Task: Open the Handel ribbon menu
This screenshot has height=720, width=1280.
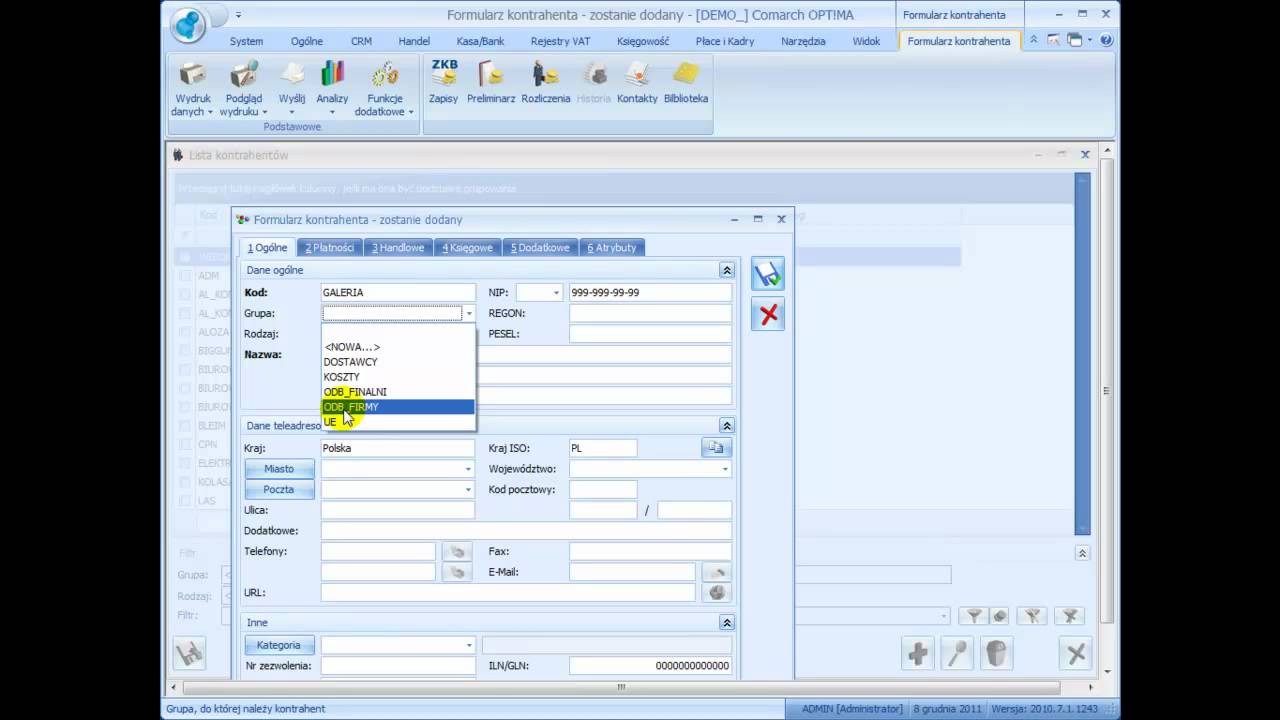Action: (414, 41)
